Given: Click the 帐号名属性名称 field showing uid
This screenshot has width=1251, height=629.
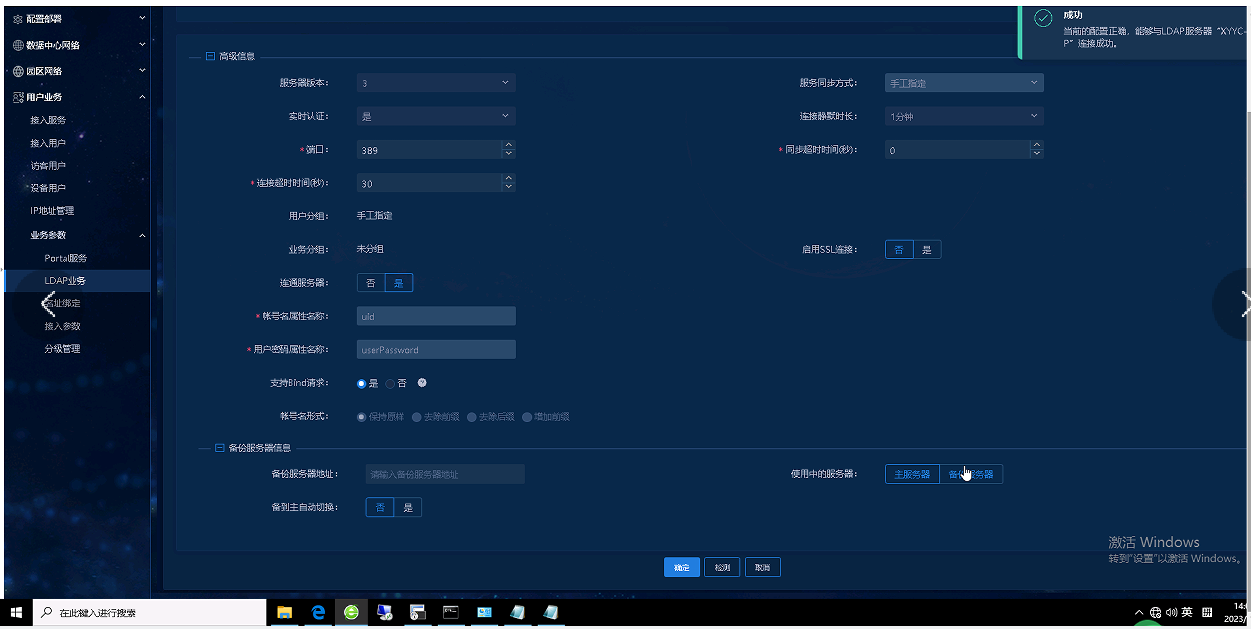Looking at the screenshot, I should pos(436,316).
